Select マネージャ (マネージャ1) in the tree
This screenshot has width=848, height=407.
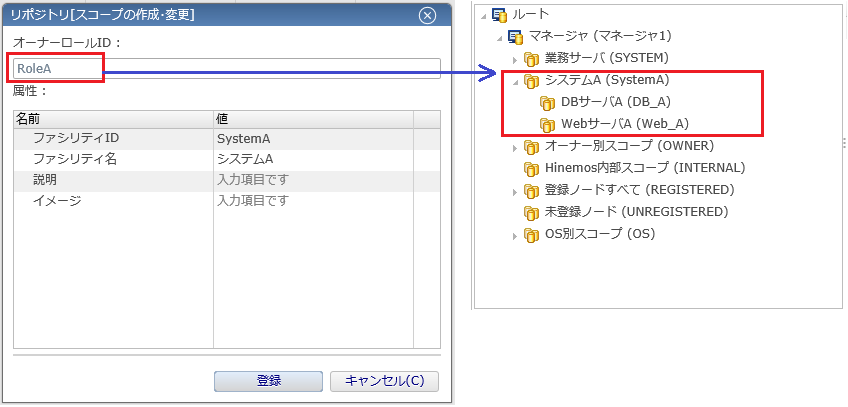coord(600,37)
